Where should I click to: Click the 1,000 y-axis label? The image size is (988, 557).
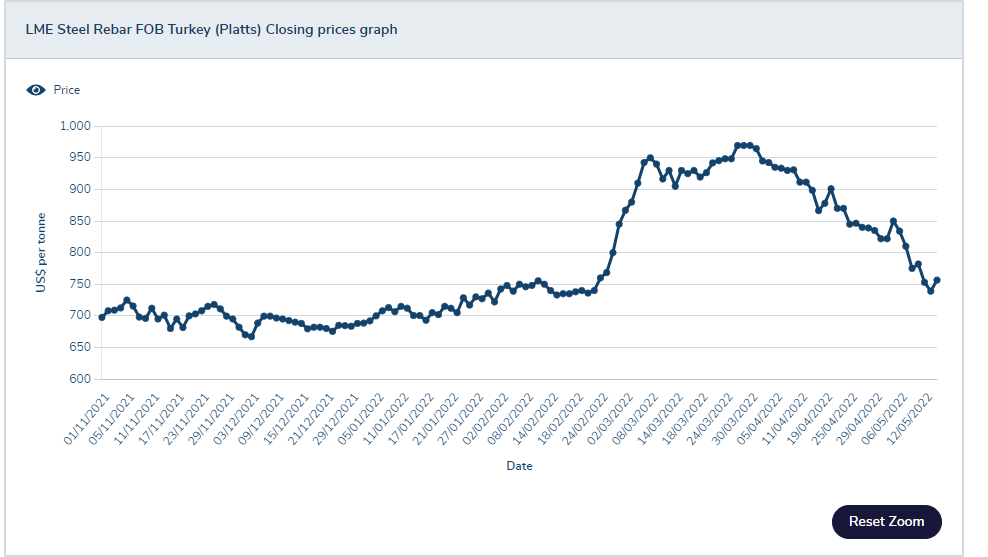(x=76, y=126)
